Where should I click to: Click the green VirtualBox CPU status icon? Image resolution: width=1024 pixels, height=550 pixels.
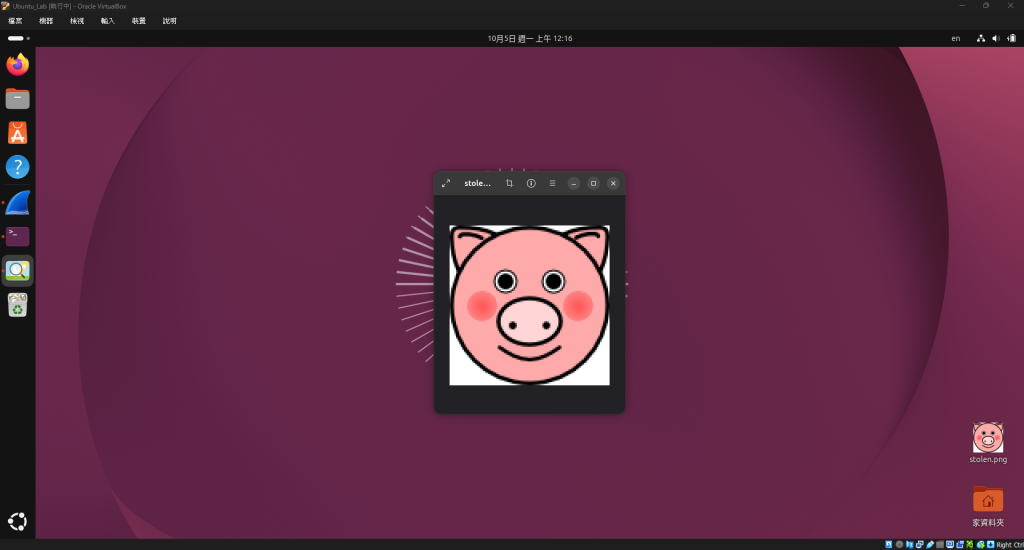[970, 544]
